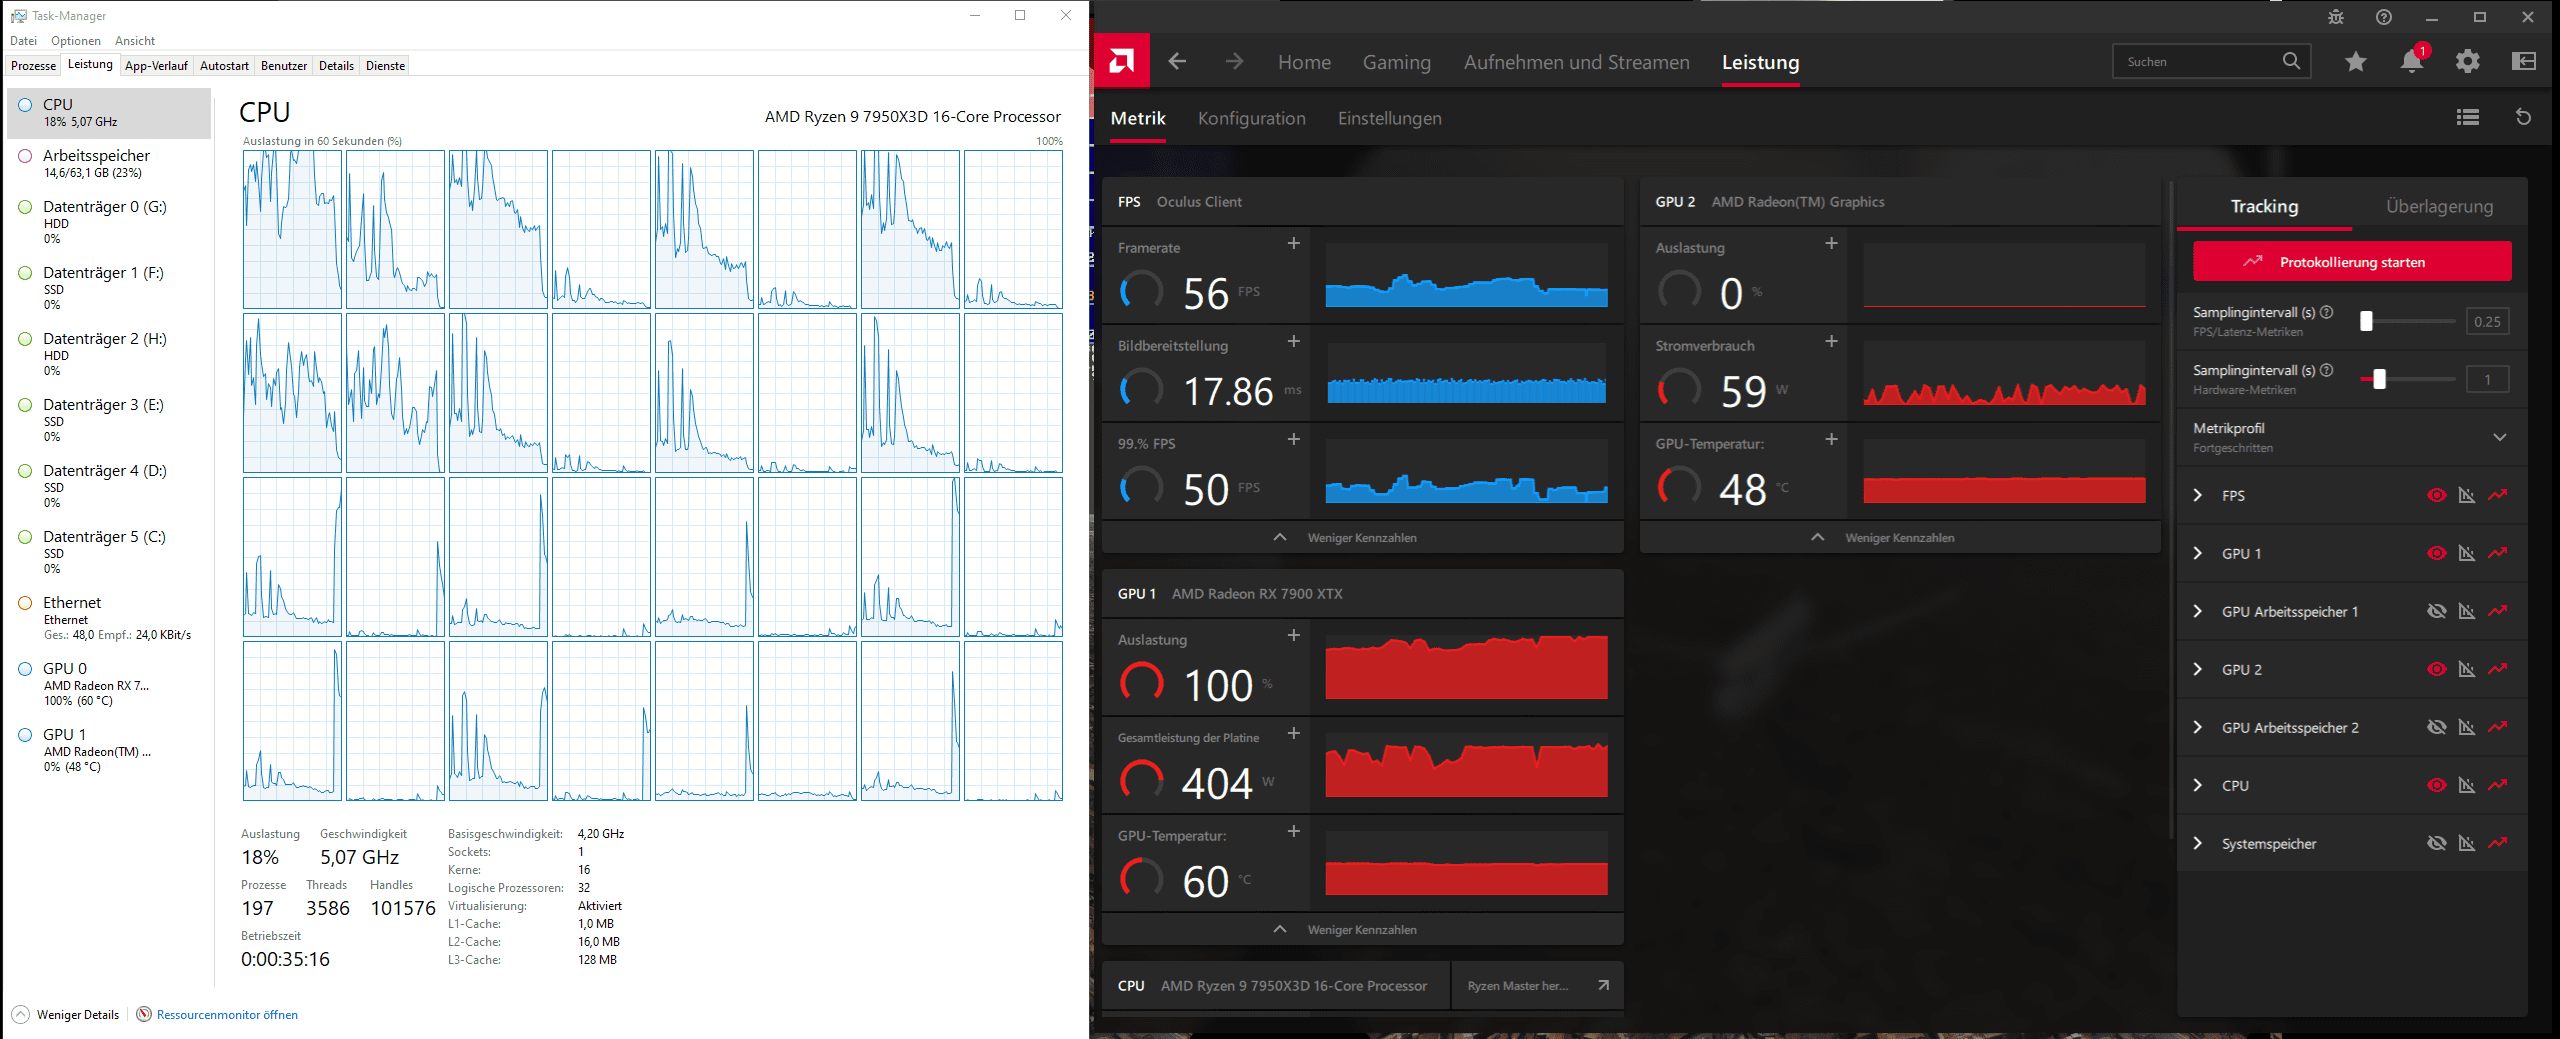The image size is (2560, 1039).
Task: Go forward using the AMD Software forward arrow
Action: (1235, 61)
